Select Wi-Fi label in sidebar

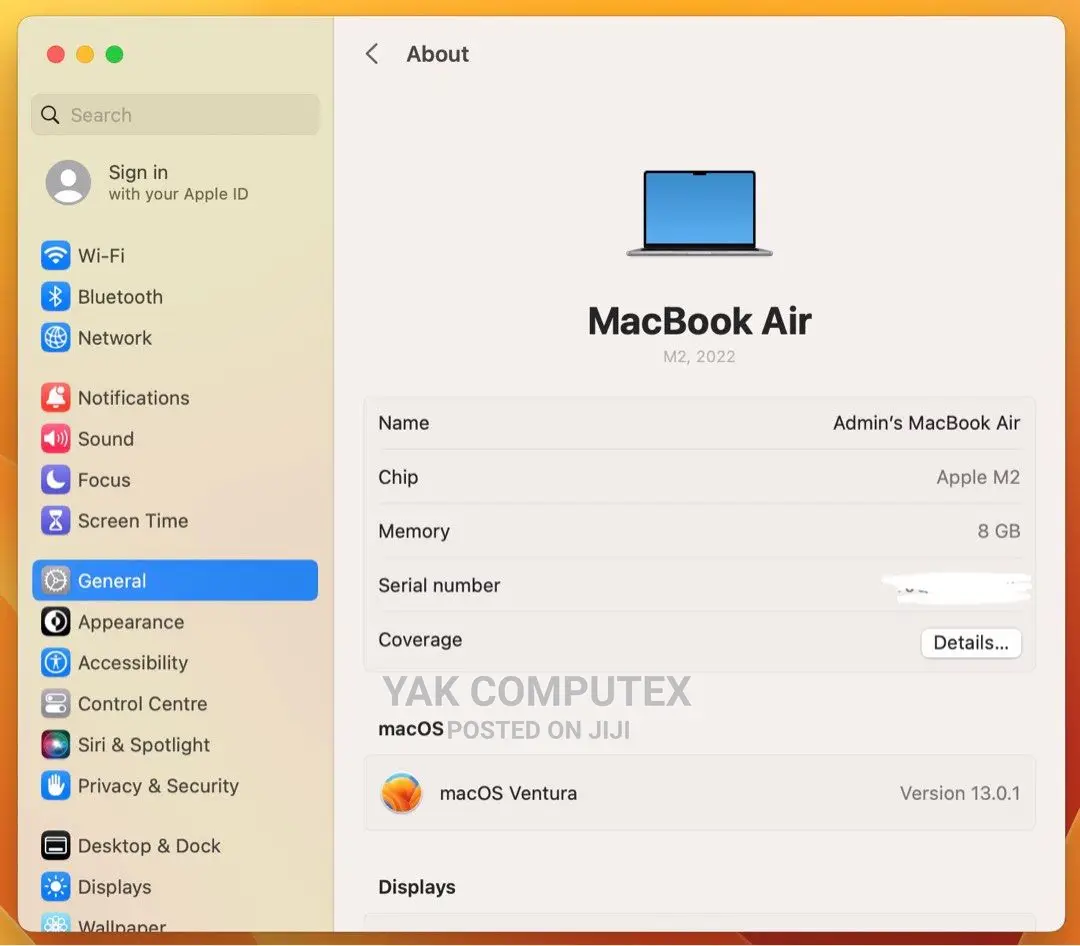101,256
